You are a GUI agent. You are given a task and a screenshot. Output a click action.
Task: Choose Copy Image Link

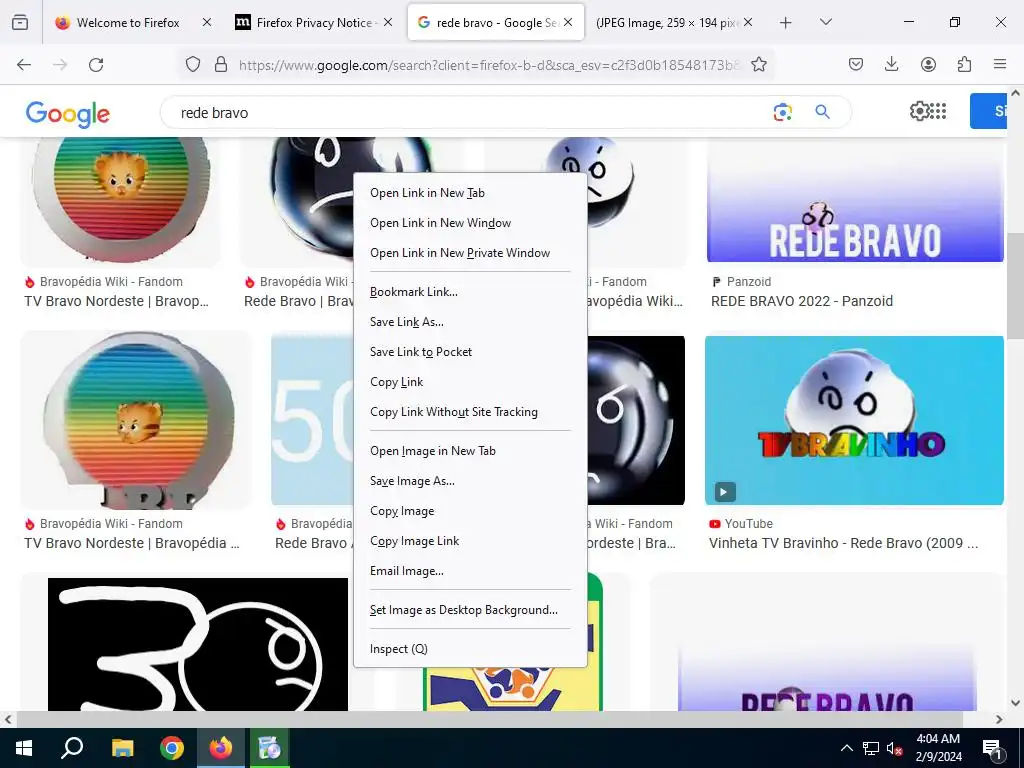point(470,541)
